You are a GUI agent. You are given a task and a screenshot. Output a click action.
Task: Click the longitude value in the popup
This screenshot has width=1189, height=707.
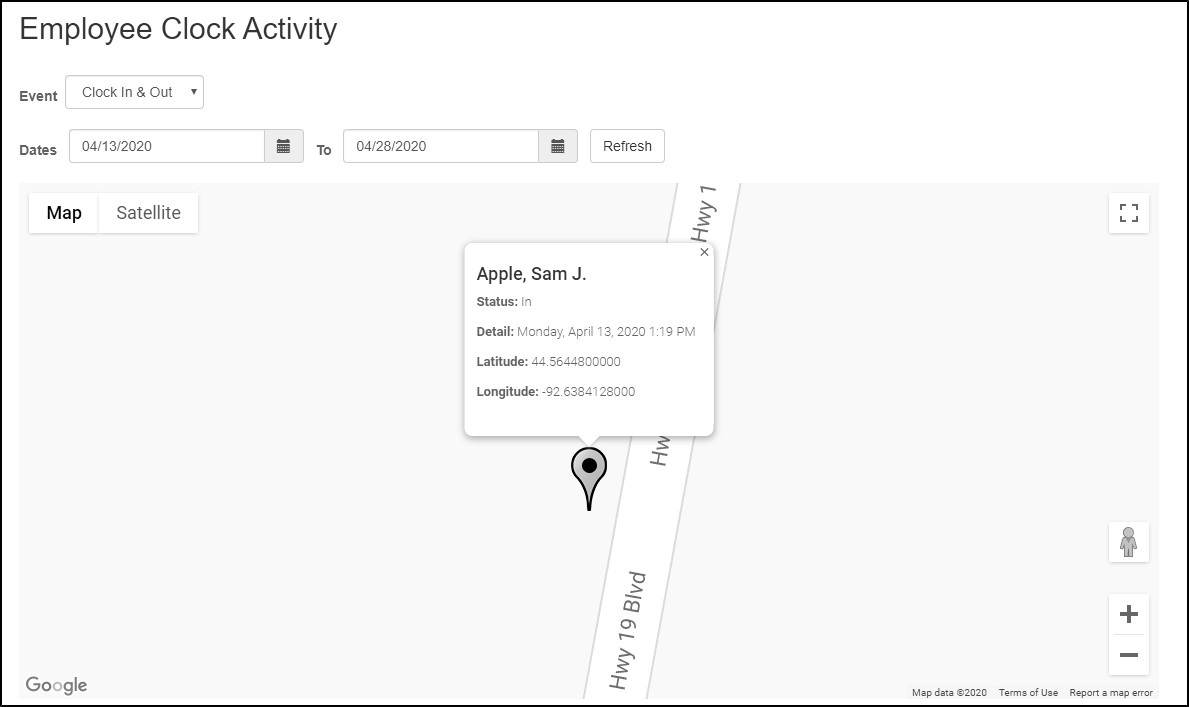[x=588, y=392]
